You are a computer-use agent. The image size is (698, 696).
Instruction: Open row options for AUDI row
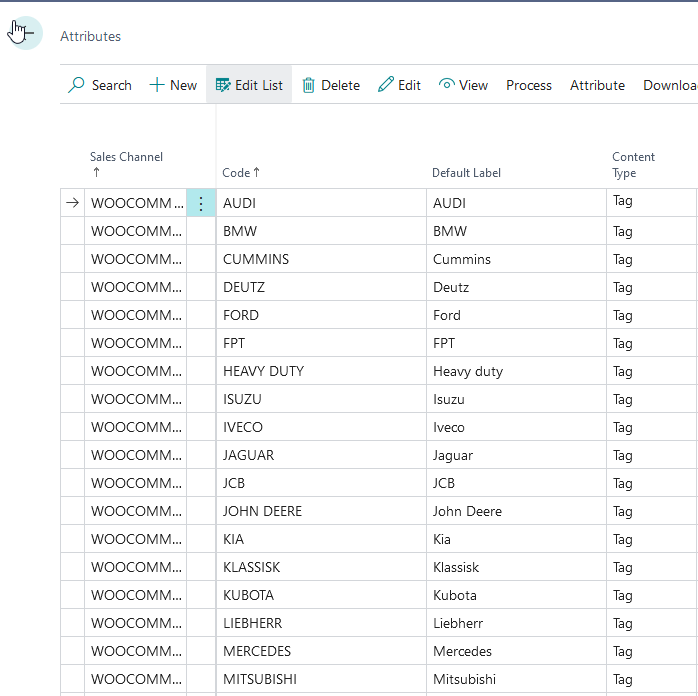pos(201,203)
